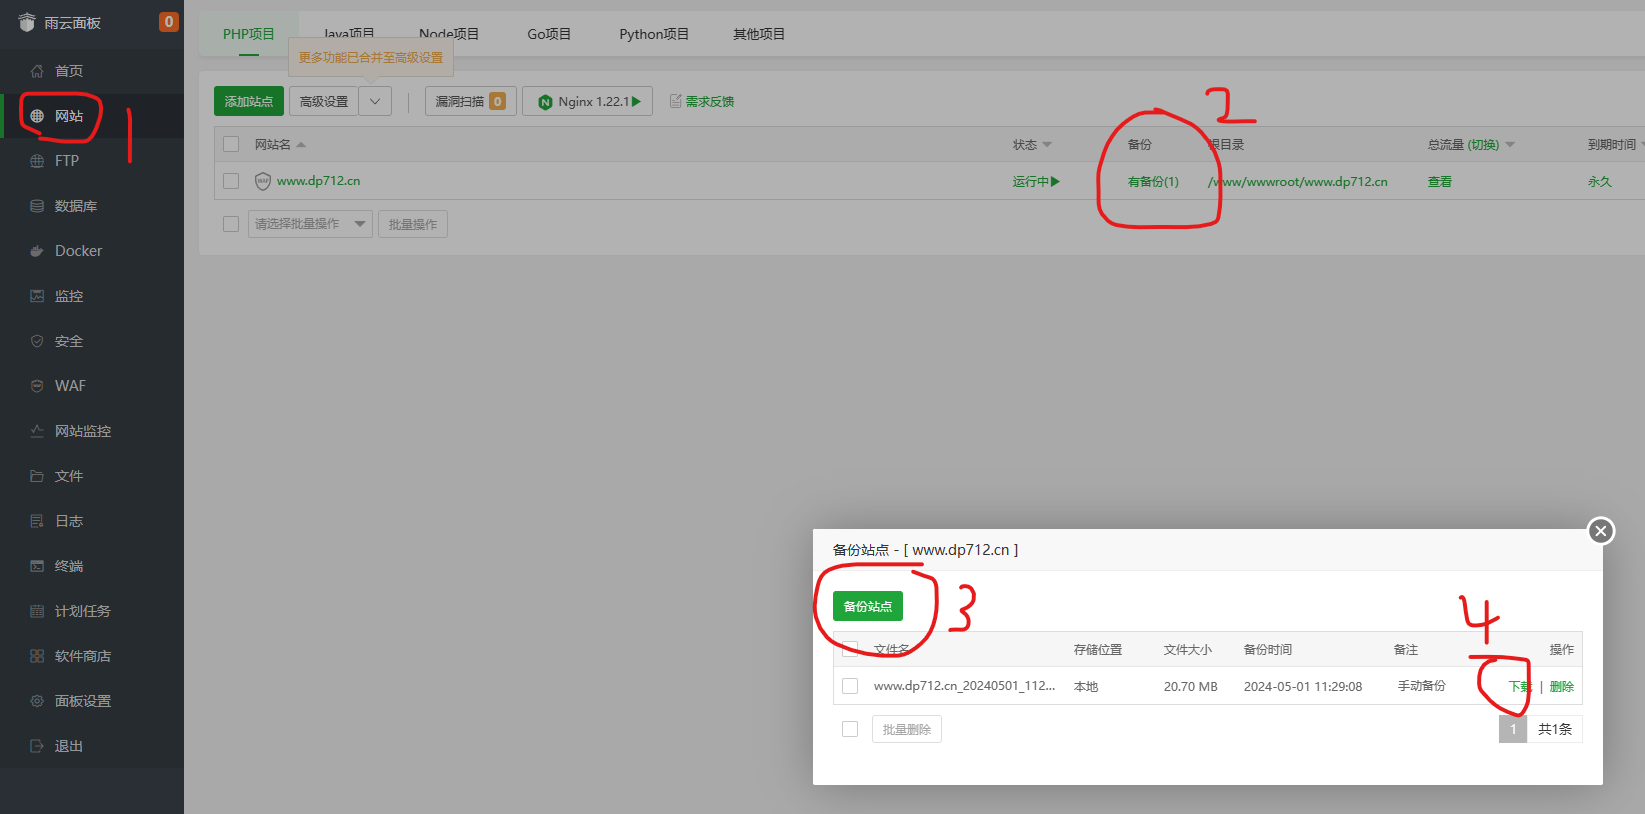Open the software store icon
The image size is (1645, 814).
37,656
